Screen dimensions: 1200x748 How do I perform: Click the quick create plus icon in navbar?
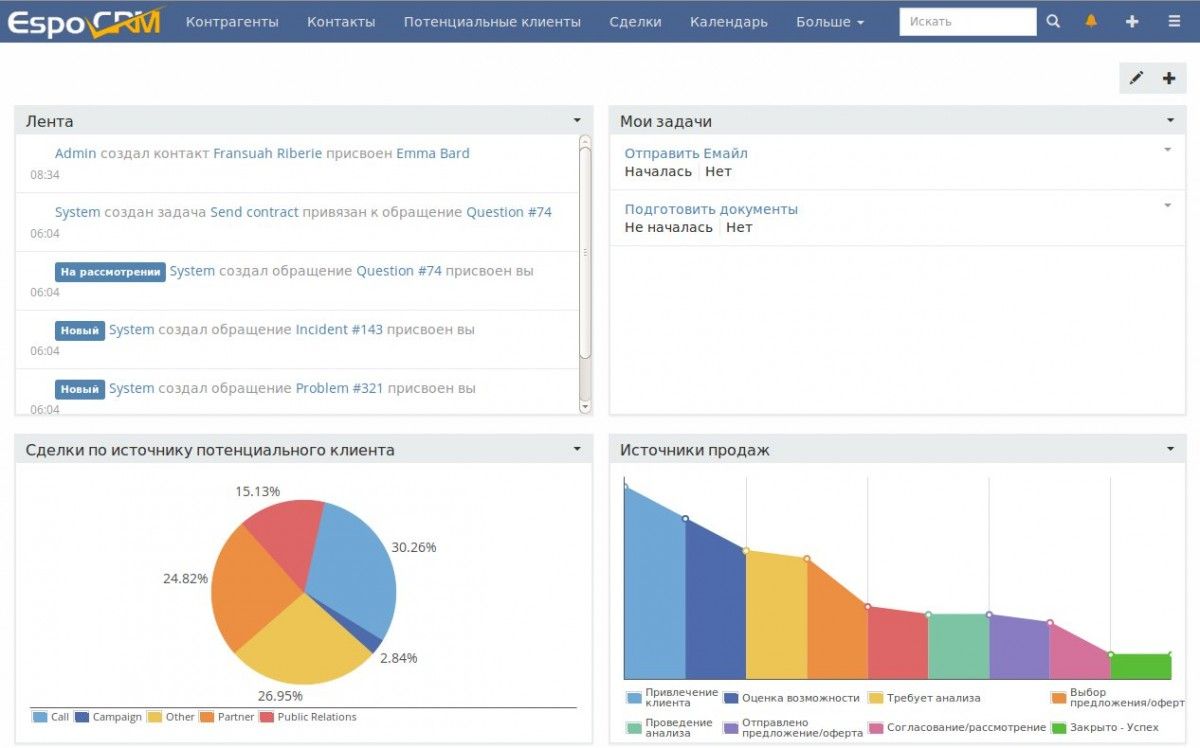point(1132,21)
